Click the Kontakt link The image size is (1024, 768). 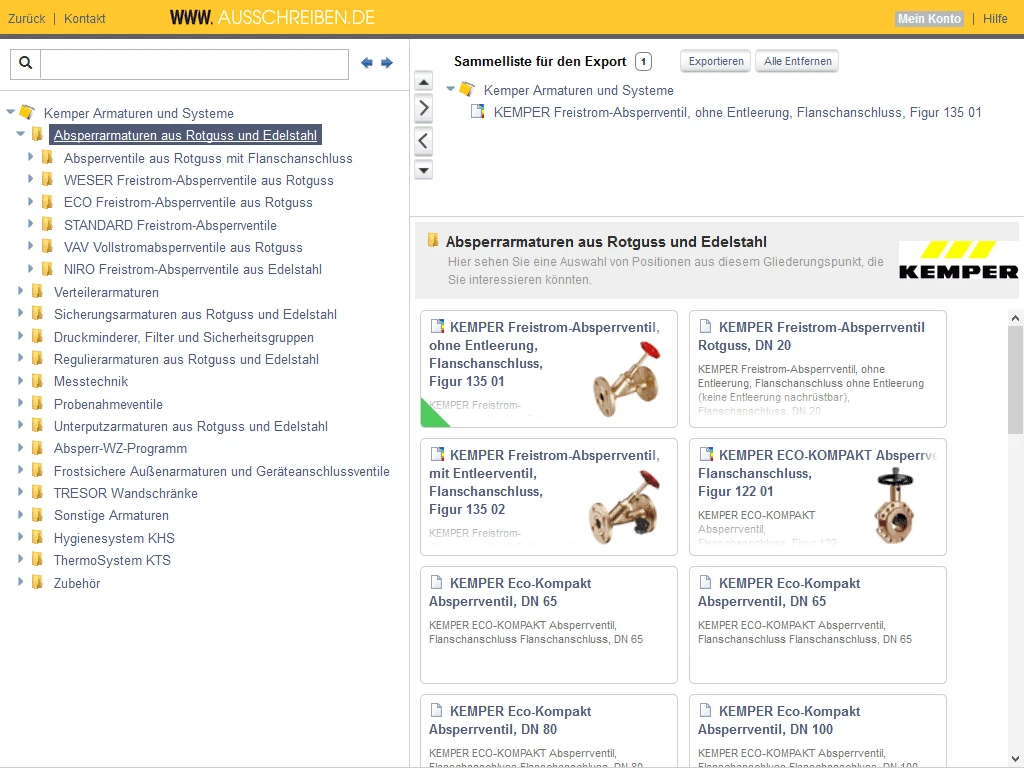(x=84, y=18)
